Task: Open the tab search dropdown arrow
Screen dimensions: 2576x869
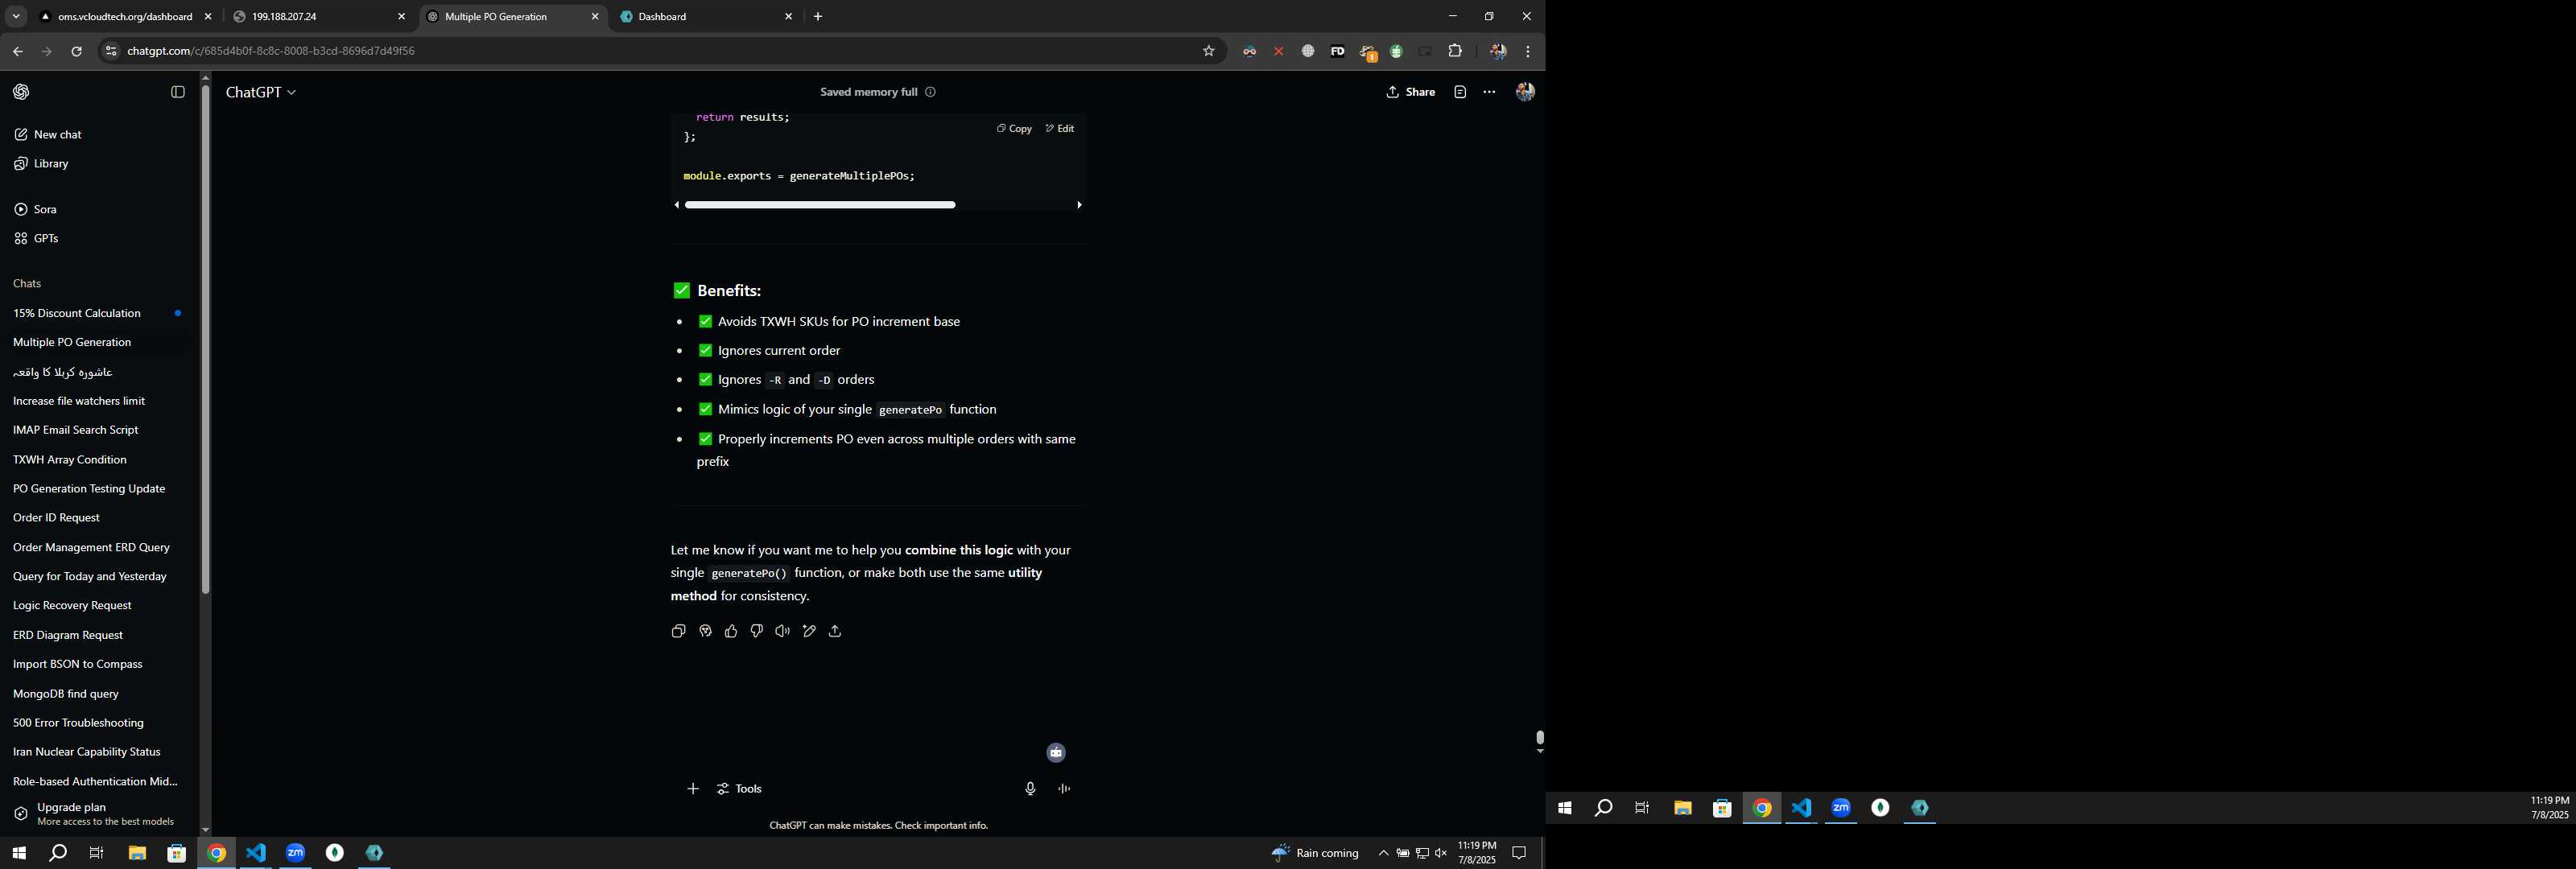Action: (x=16, y=17)
